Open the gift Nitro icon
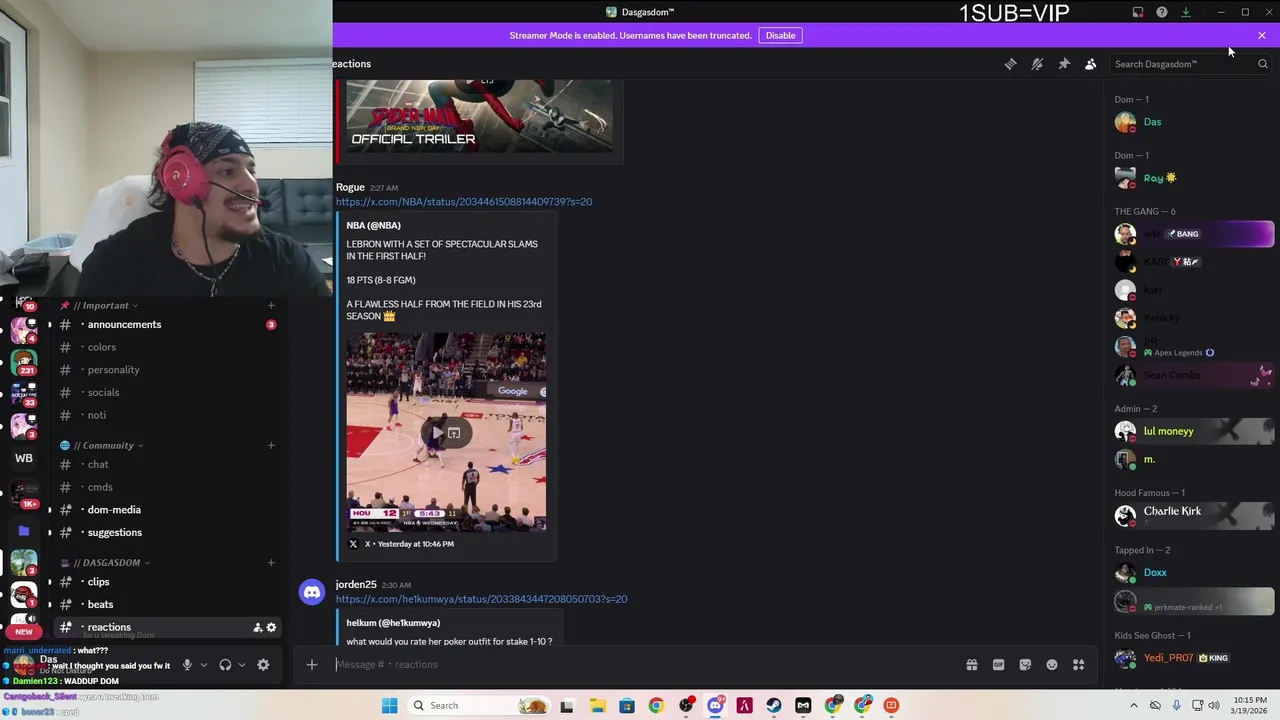Viewport: 1280px width, 720px height. point(971,664)
